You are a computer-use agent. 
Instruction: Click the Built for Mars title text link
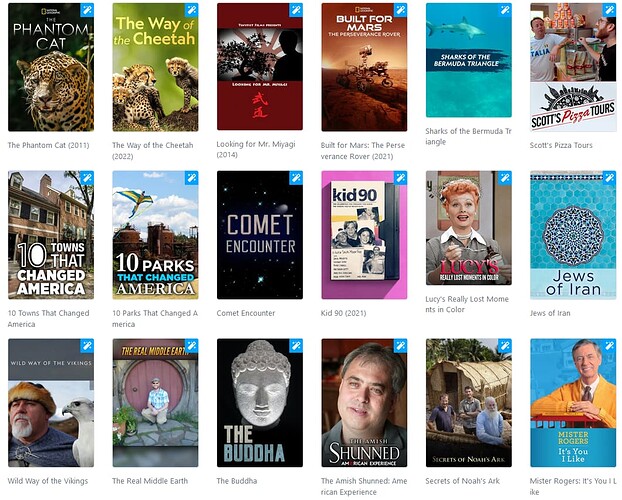[x=363, y=151]
